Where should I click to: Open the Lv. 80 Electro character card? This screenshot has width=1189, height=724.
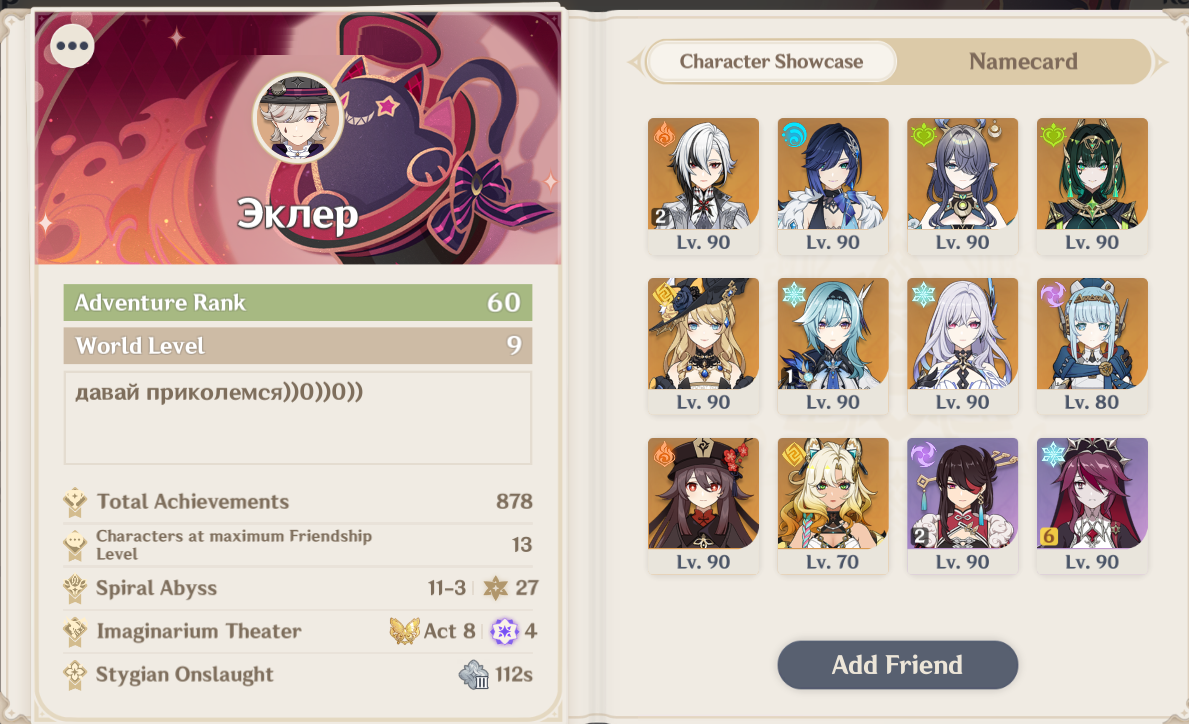[1092, 346]
